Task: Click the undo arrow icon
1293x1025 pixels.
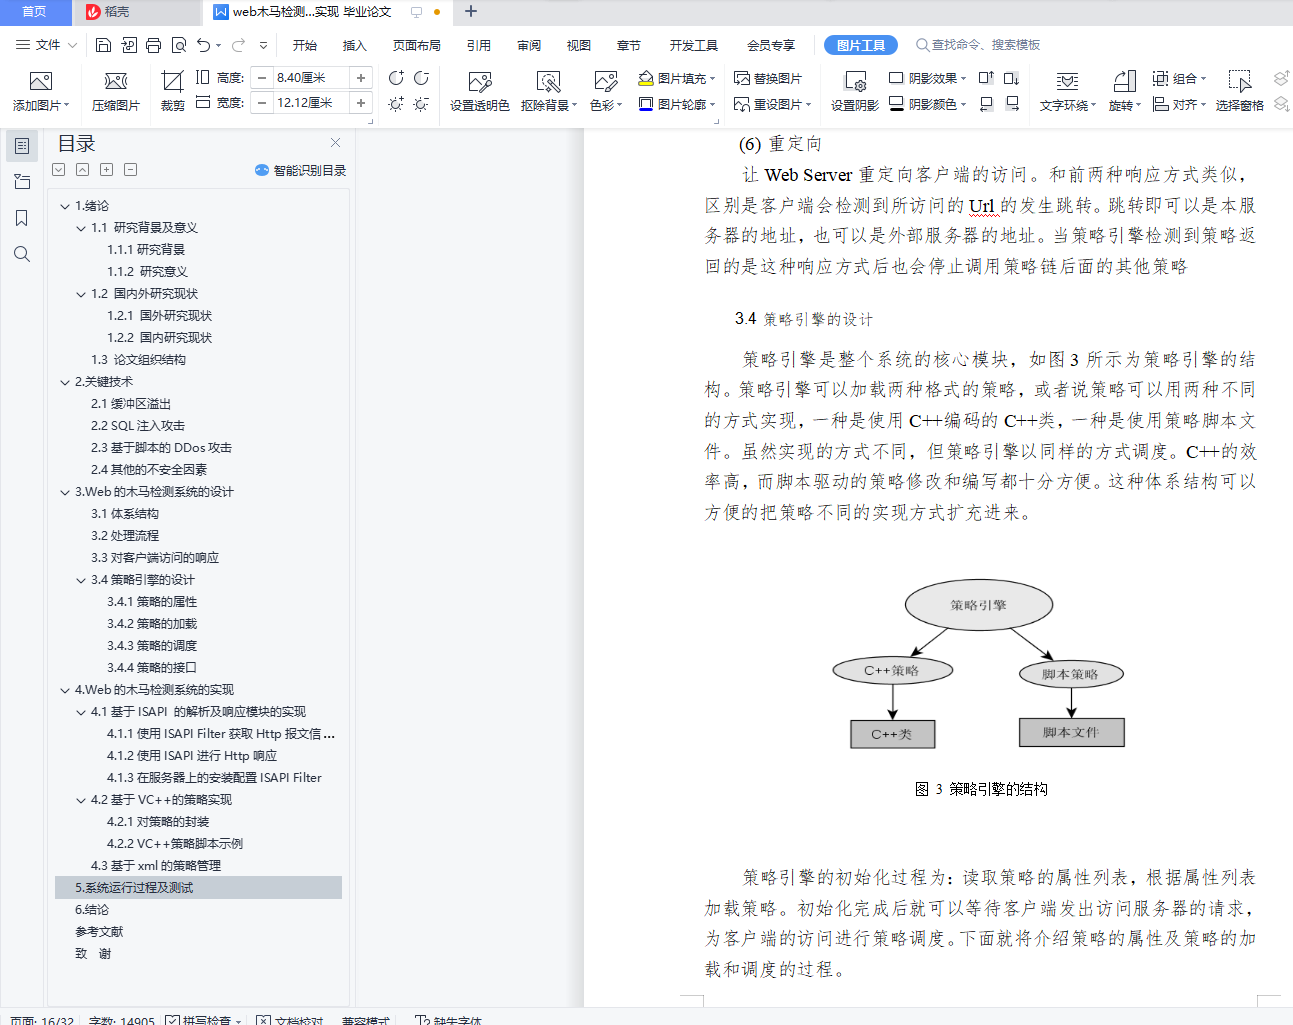Action: point(204,45)
